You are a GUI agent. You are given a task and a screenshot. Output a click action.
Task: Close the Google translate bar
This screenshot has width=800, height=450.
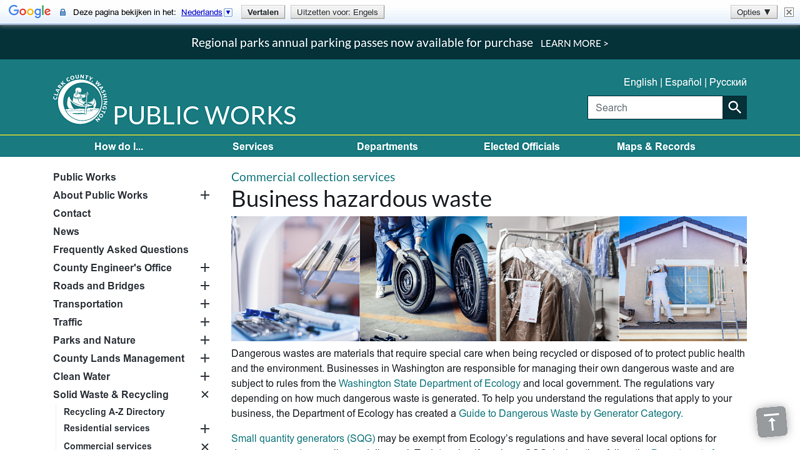coord(789,12)
